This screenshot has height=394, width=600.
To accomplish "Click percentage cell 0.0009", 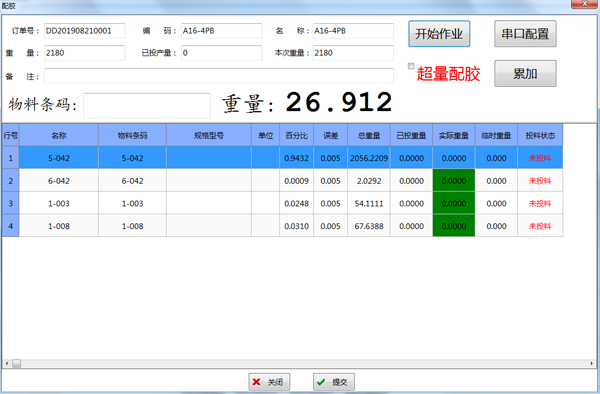I will tap(297, 181).
